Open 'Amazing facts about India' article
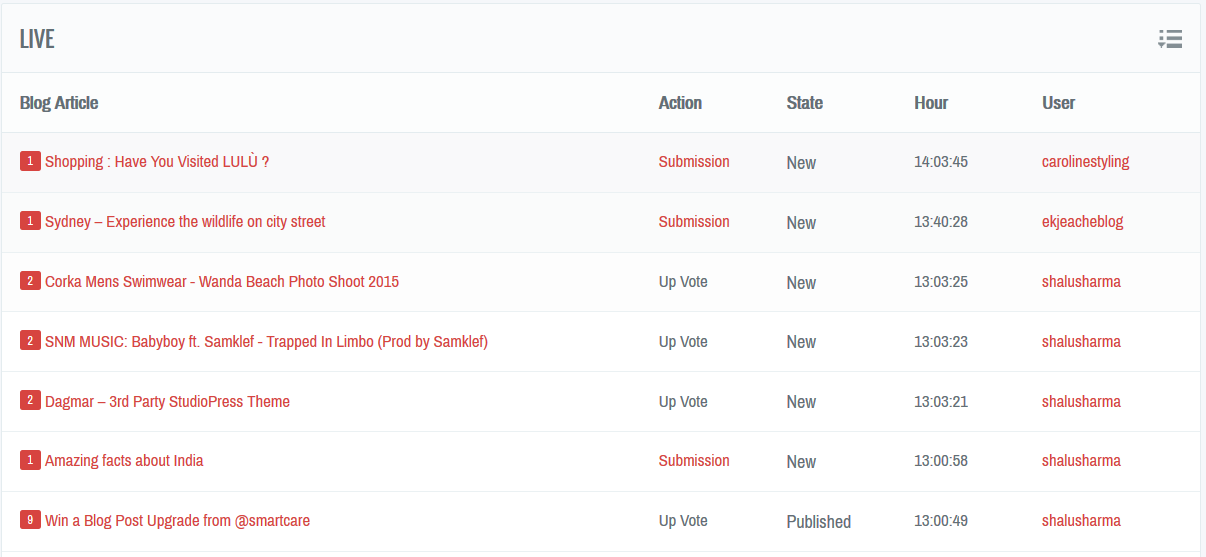The image size is (1206, 557). pos(124,461)
